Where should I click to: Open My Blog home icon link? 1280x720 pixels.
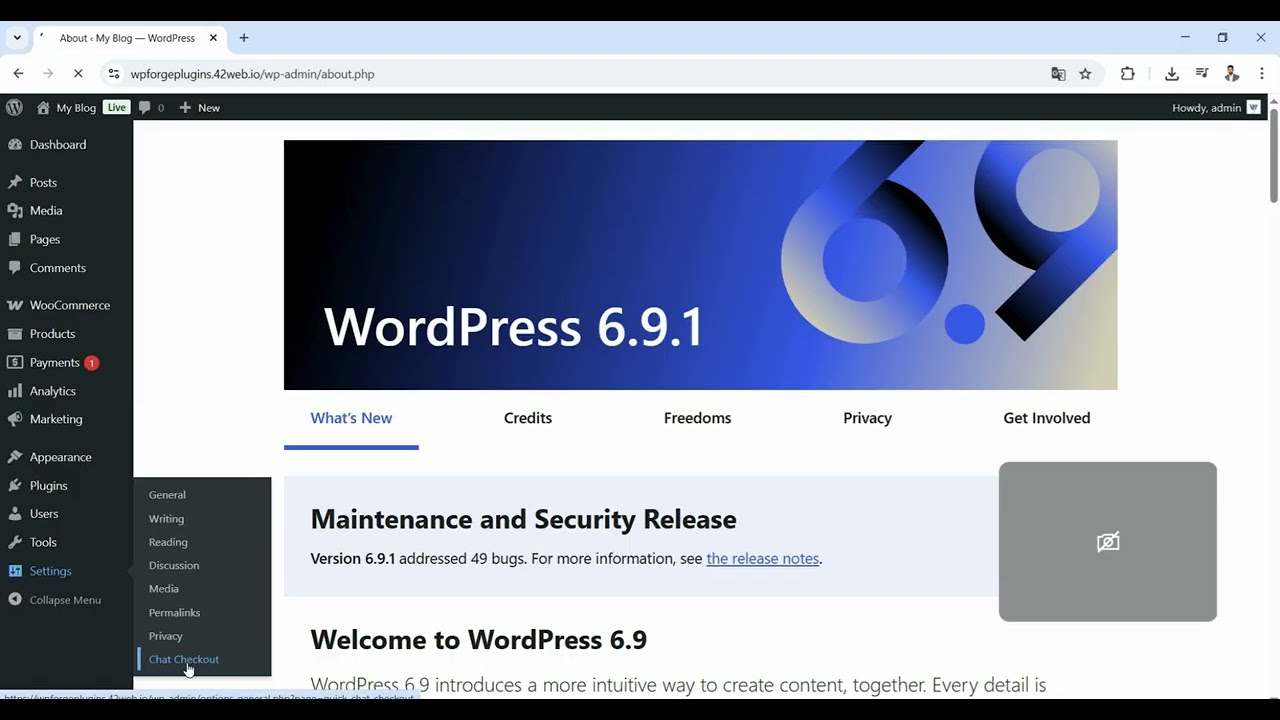point(66,107)
